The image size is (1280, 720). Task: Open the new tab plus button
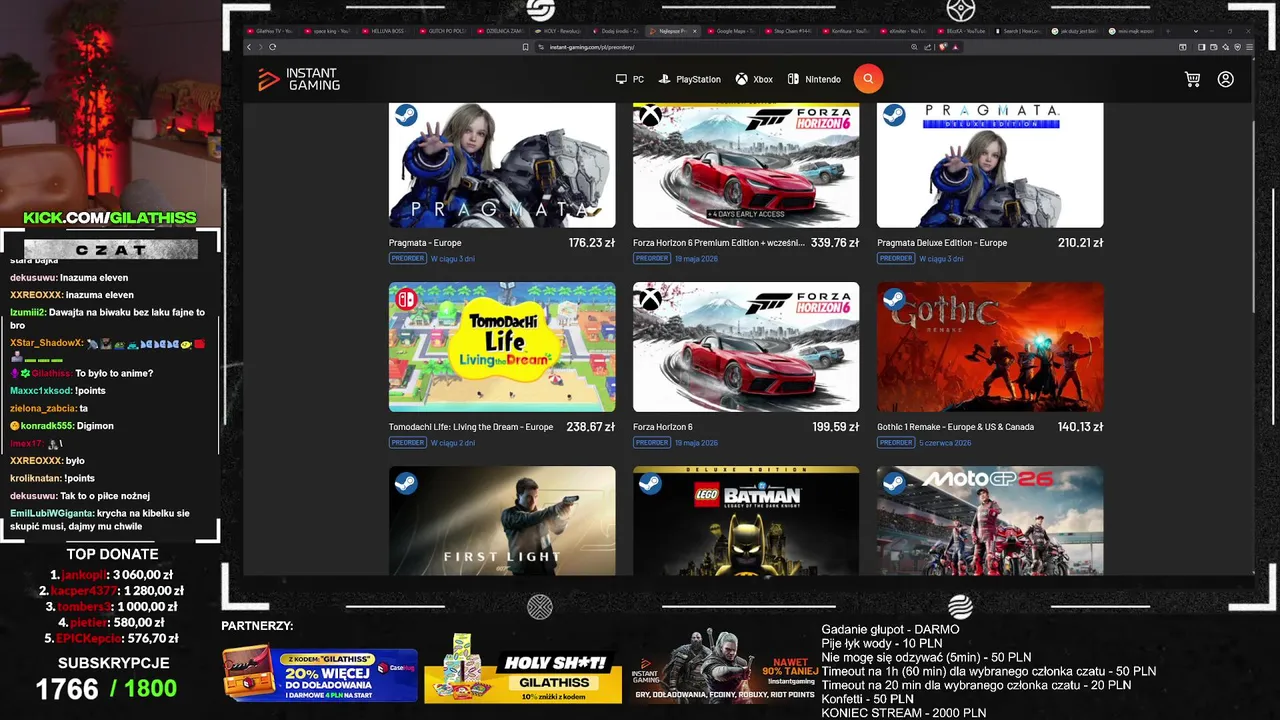1167,31
